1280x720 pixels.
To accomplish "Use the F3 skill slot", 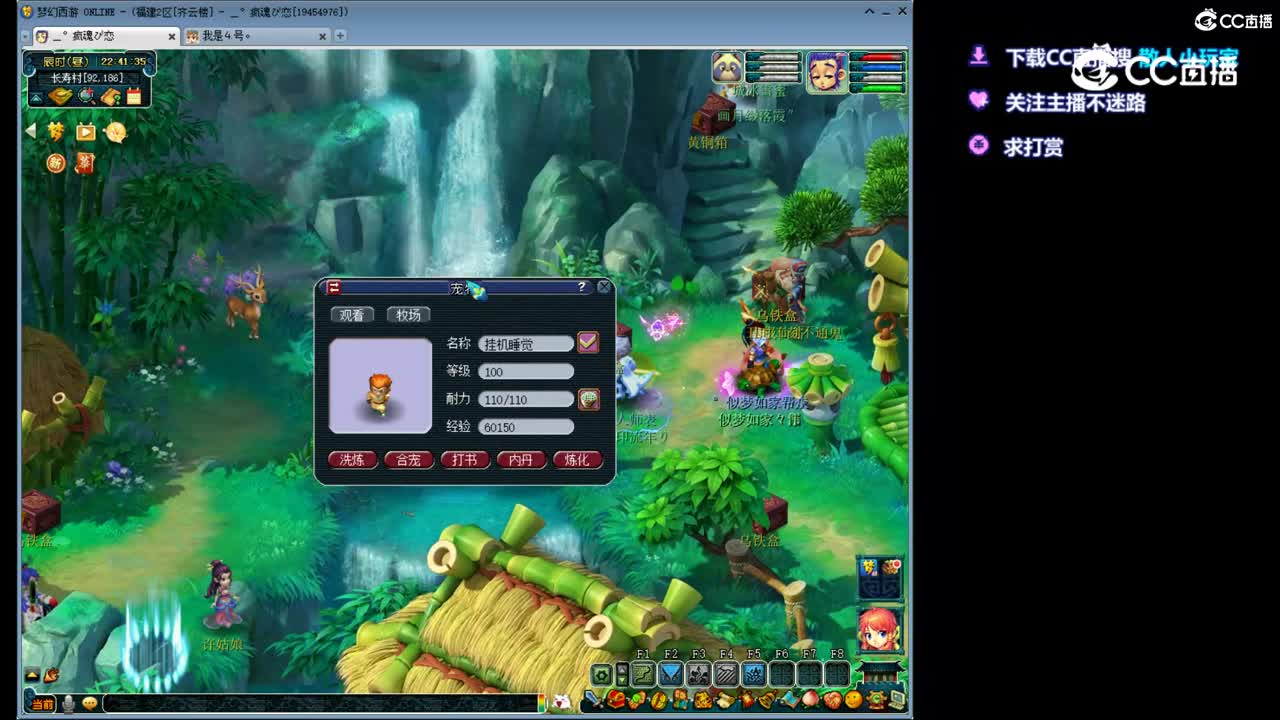I will point(699,675).
